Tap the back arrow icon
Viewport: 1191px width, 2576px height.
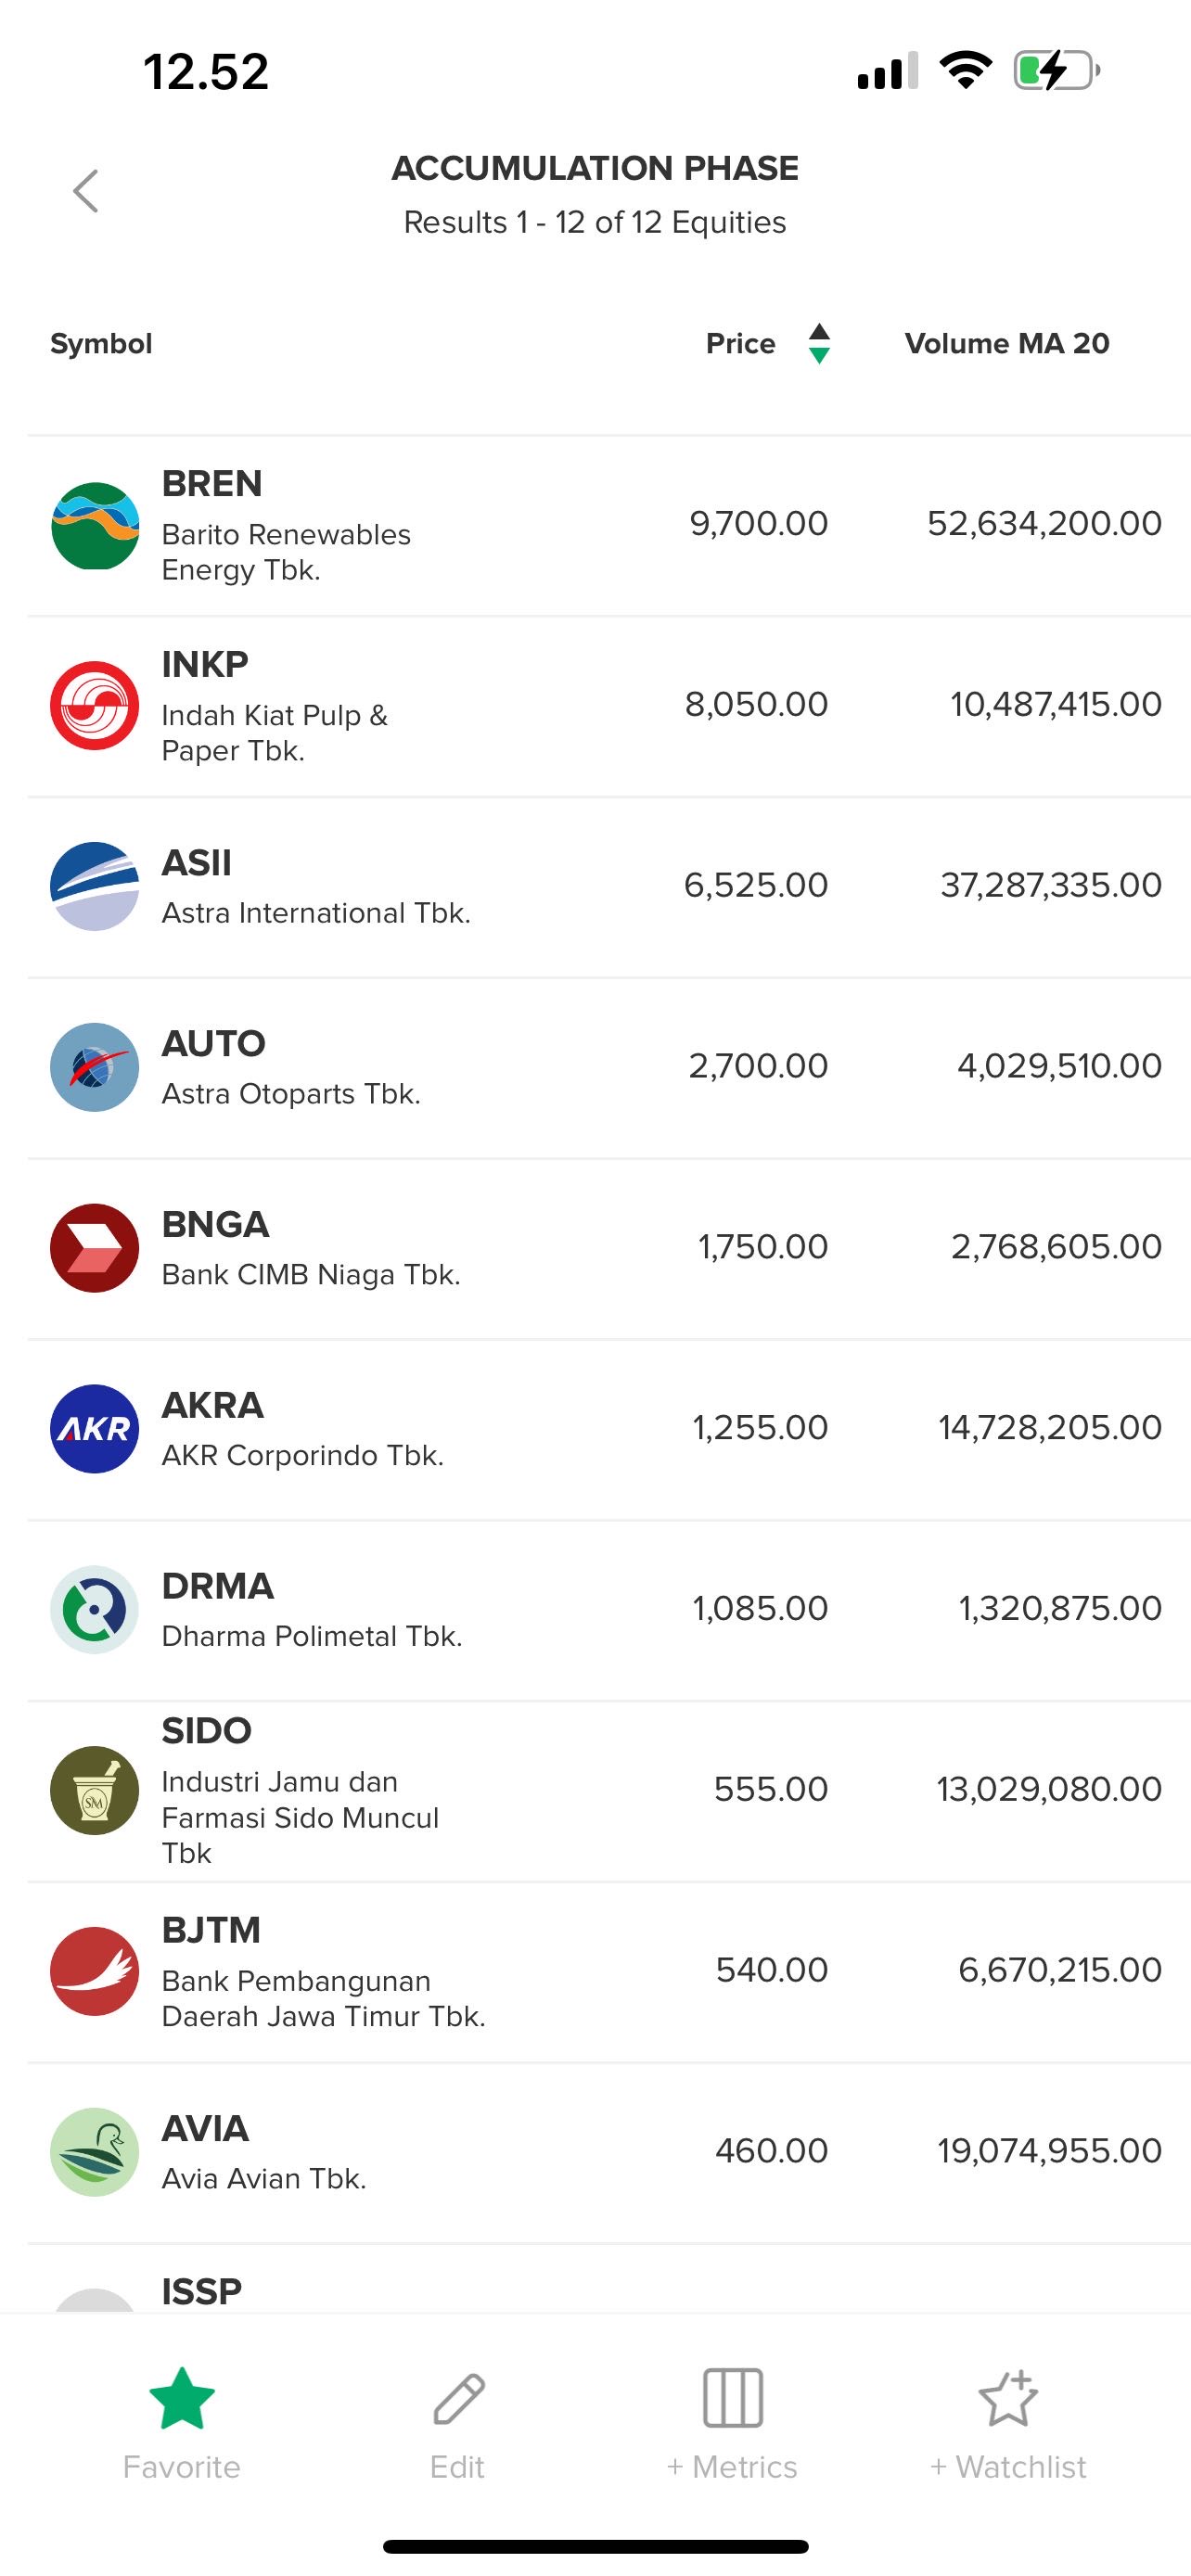[87, 191]
